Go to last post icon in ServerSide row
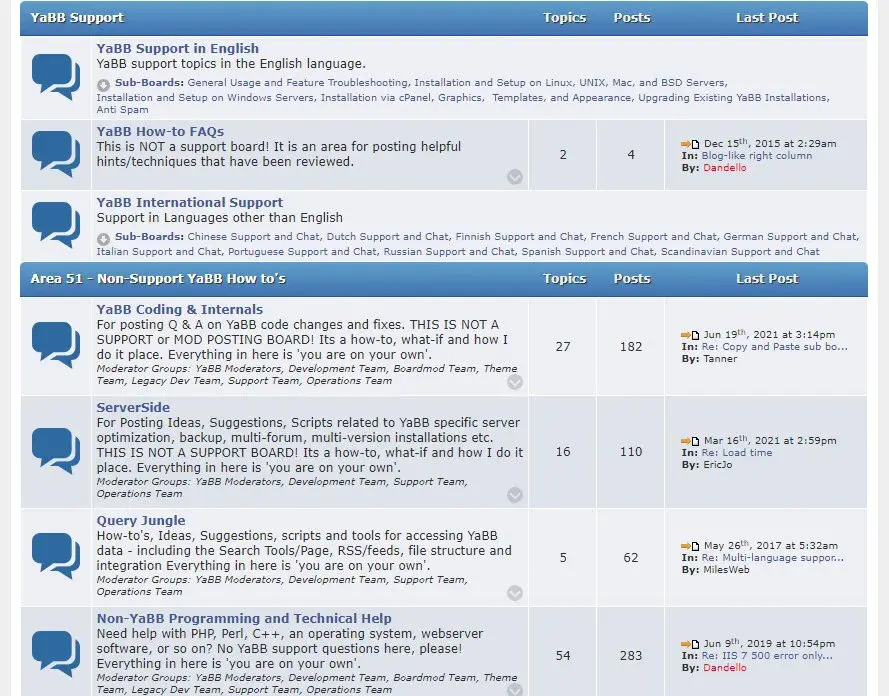 690,441
